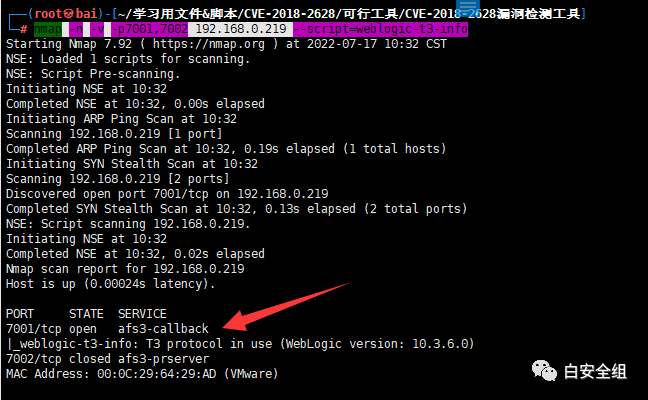
Task: Click 'Completed SYN Stealth Scan' line
Action: click(236, 209)
